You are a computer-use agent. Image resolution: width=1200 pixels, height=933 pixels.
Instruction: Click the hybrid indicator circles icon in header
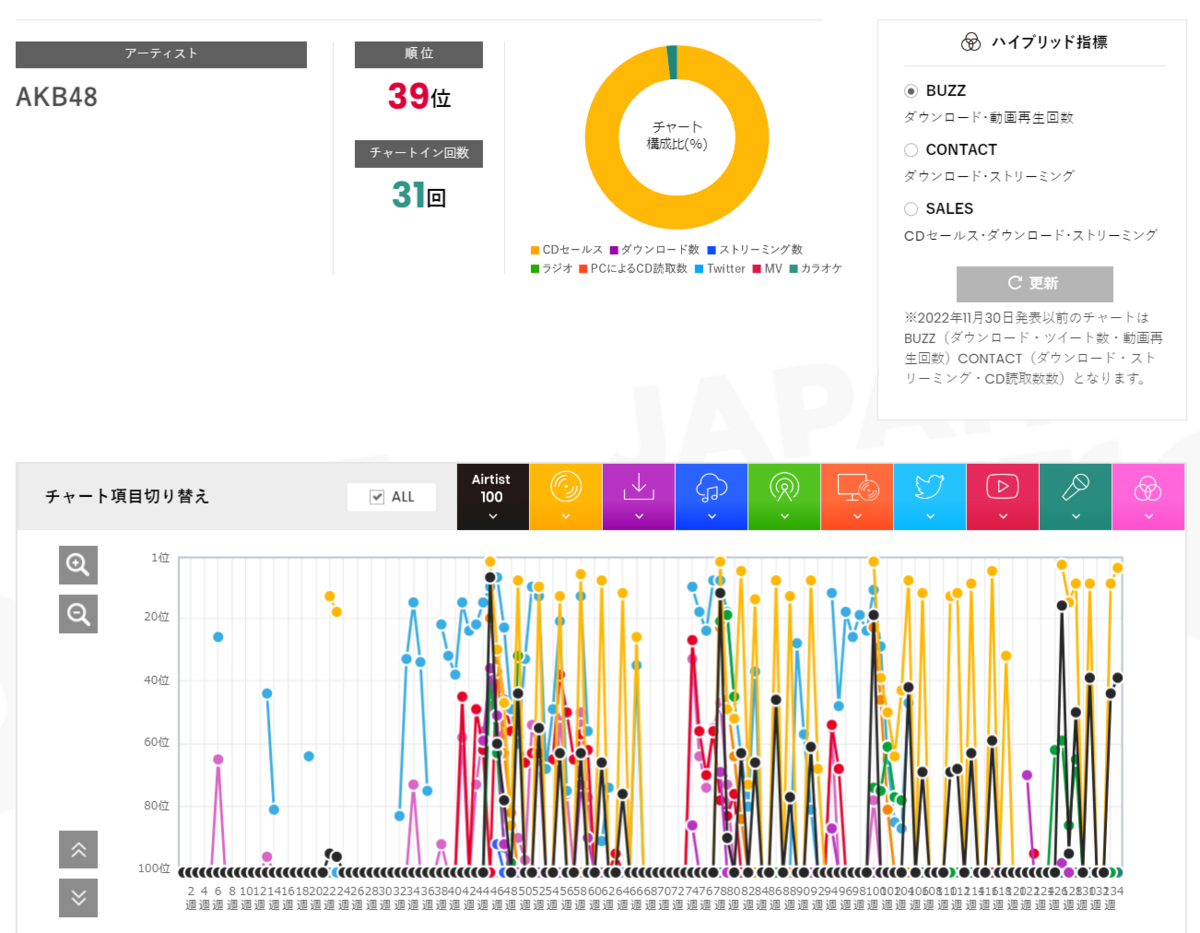click(x=971, y=42)
